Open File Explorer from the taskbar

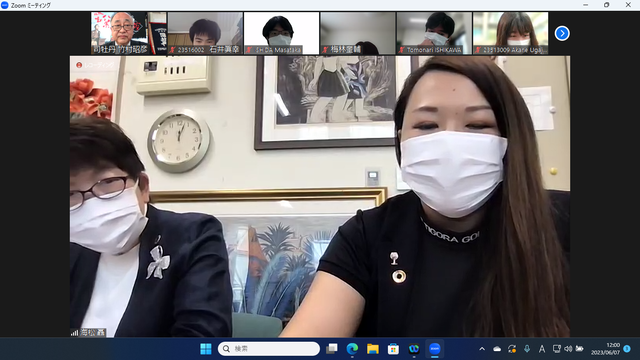tap(373, 349)
